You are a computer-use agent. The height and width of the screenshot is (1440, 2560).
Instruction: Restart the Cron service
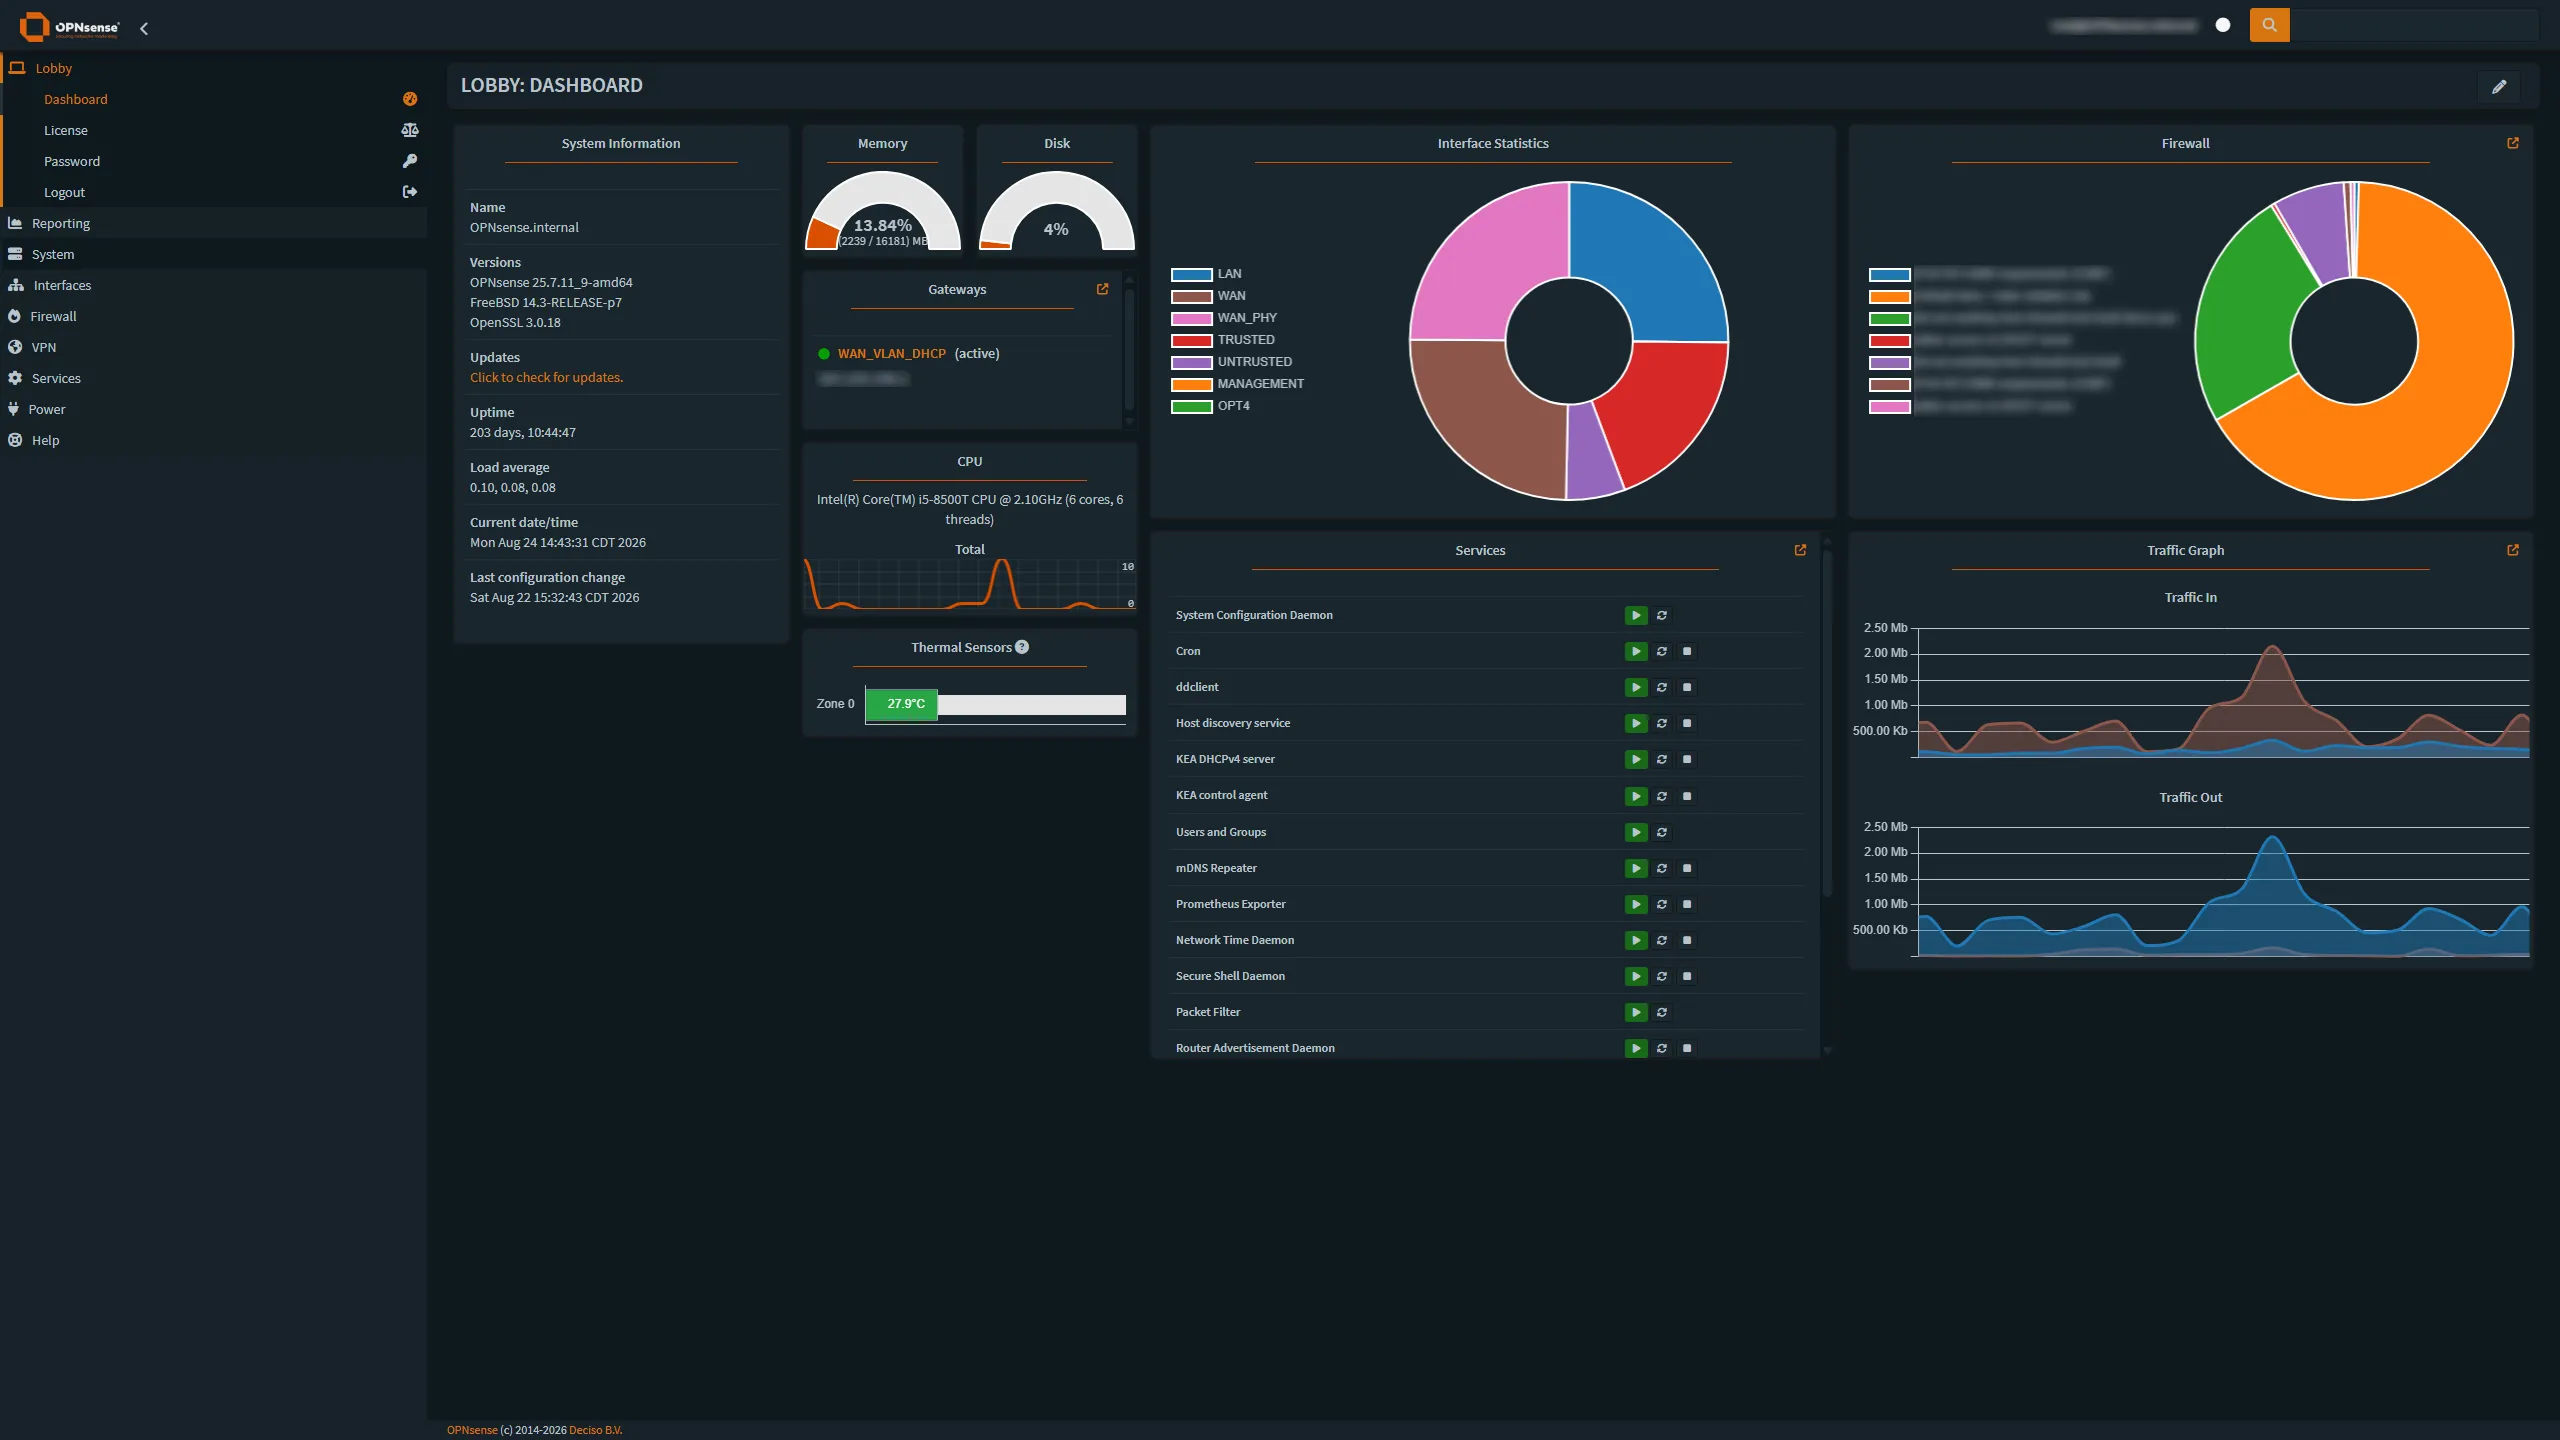coord(1662,651)
